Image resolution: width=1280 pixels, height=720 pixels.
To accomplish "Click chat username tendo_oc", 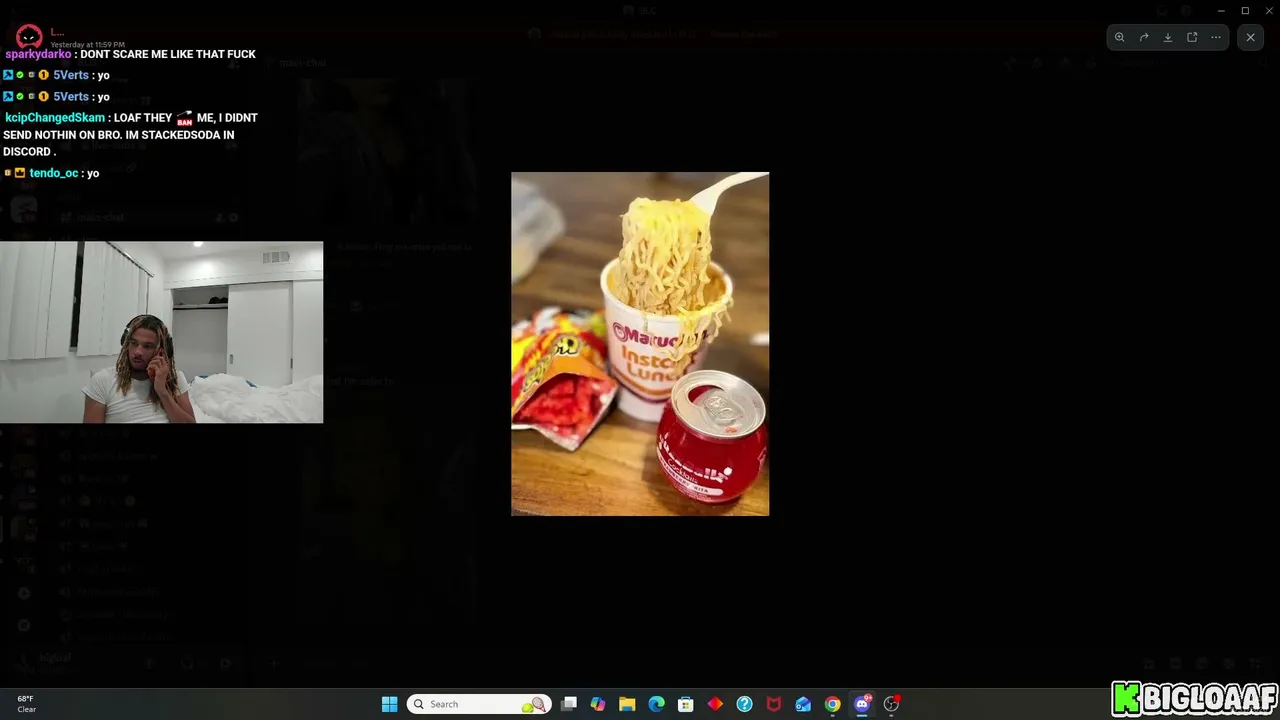I will tap(54, 173).
